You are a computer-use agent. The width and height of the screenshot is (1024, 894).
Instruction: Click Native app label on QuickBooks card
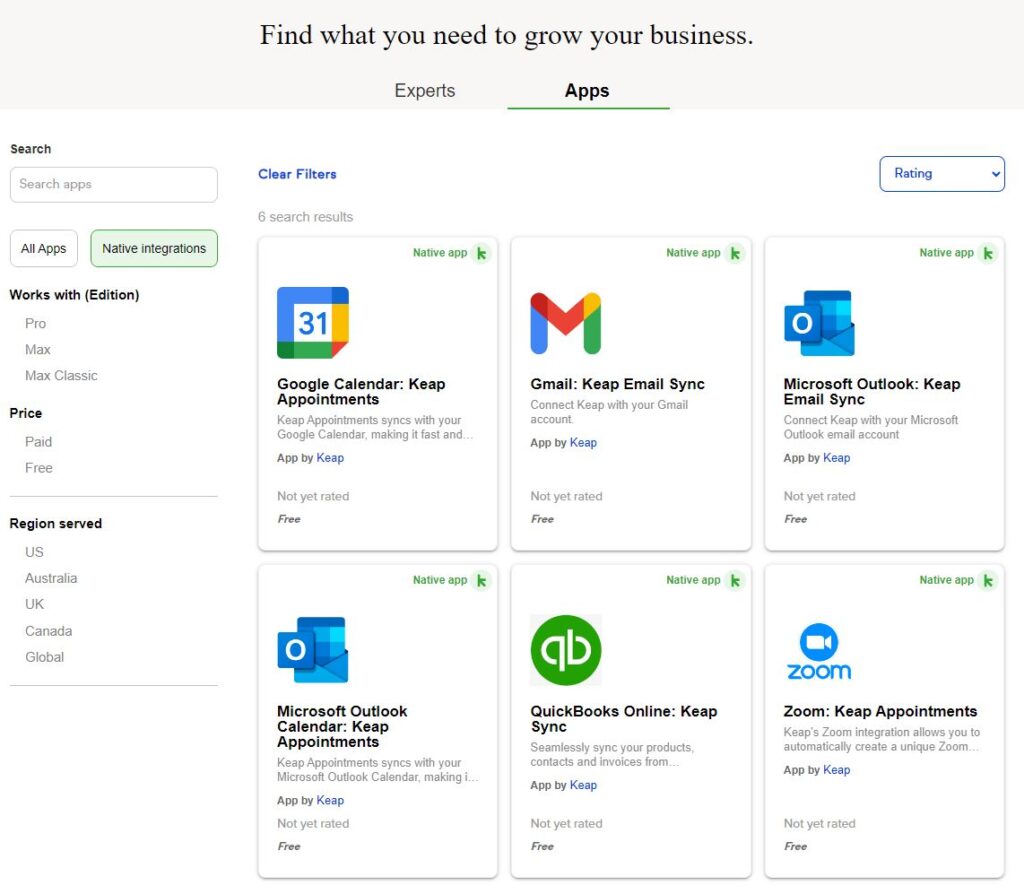(694, 581)
